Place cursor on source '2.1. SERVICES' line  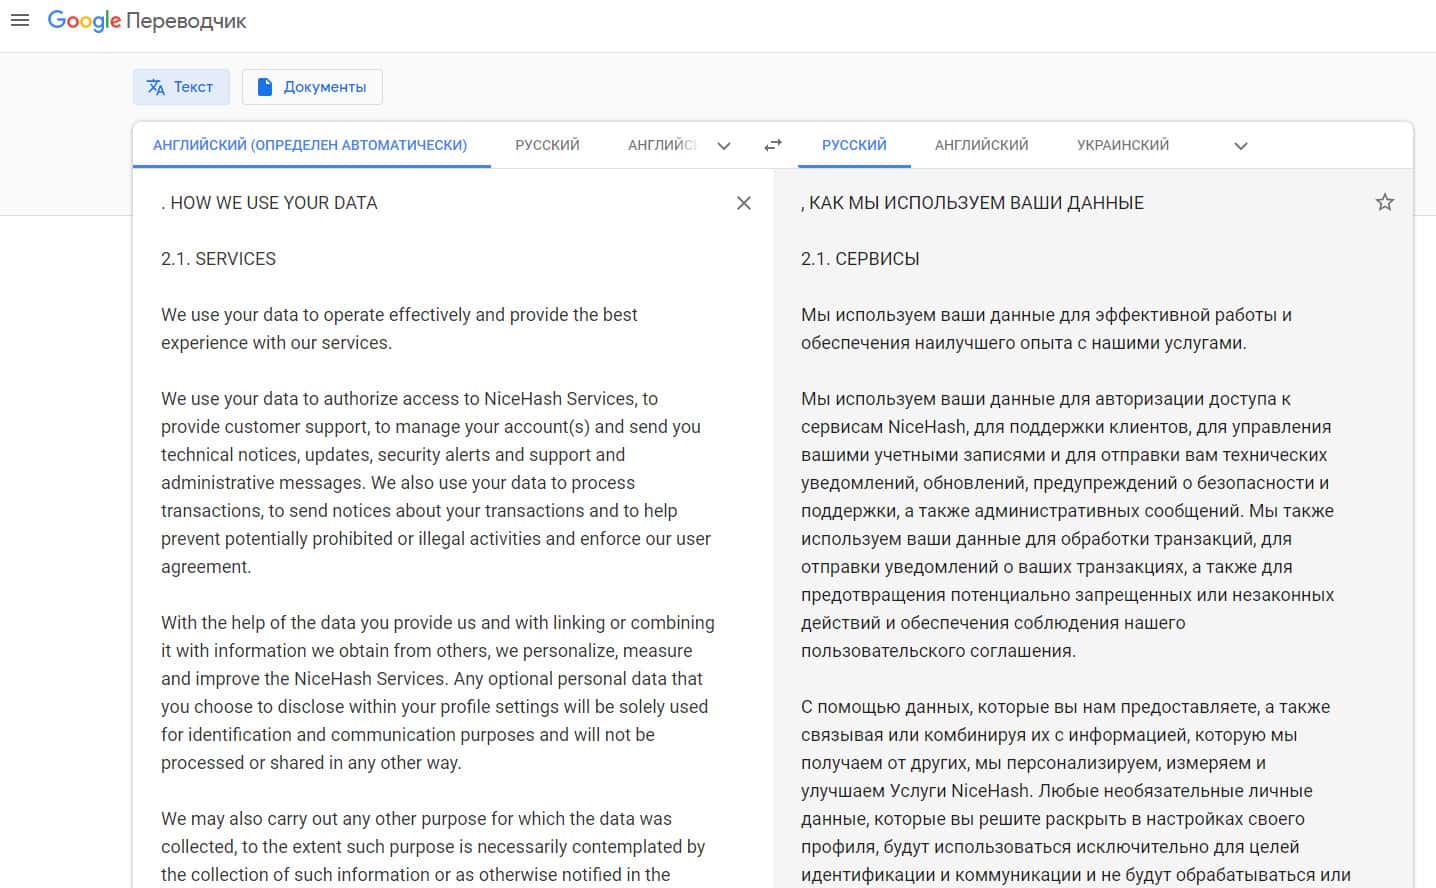[x=218, y=259]
